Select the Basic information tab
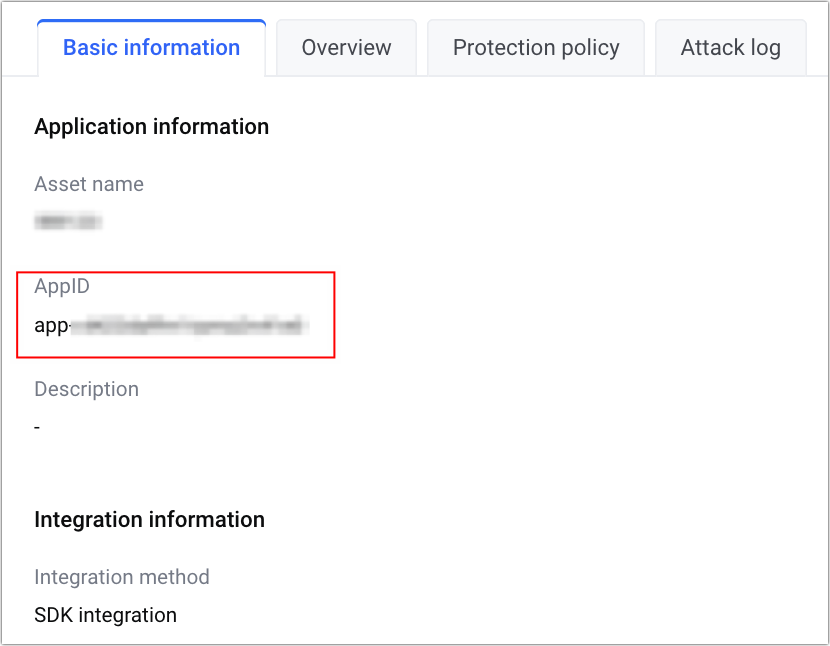830x646 pixels. pyautogui.click(x=151, y=48)
